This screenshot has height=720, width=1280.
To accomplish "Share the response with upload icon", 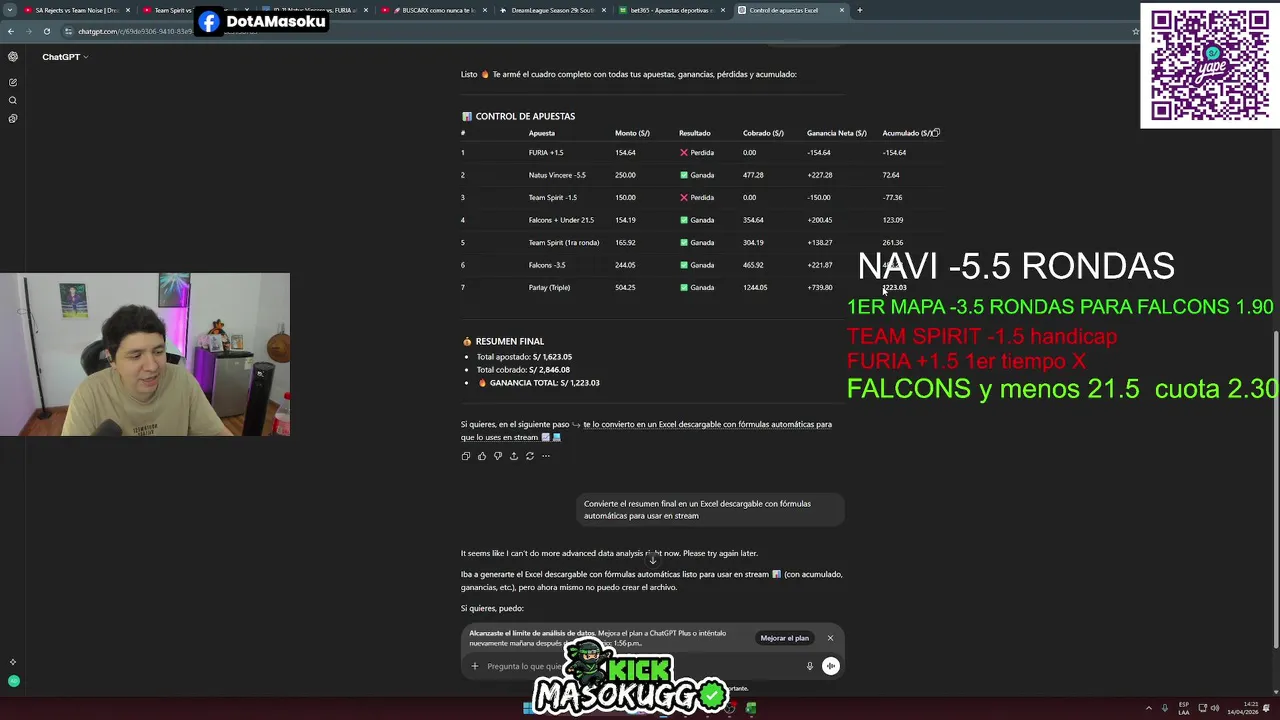I will tap(514, 456).
